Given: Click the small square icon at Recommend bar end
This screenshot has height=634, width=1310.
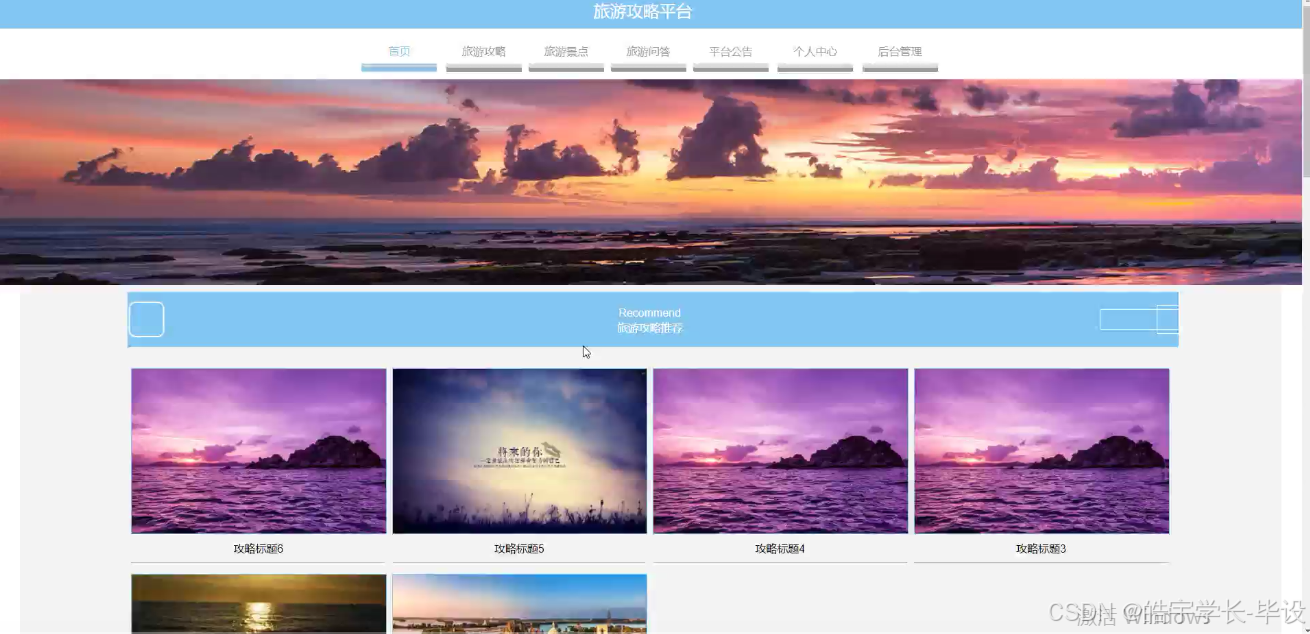Looking at the screenshot, I should coord(1168,319).
